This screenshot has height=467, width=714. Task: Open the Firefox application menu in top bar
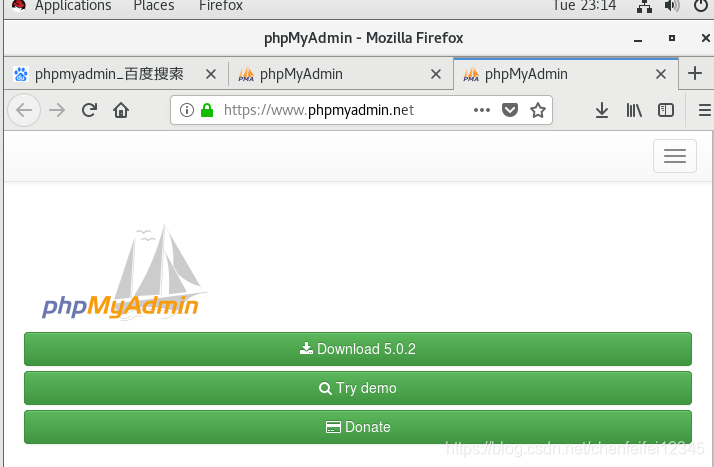(x=221, y=6)
